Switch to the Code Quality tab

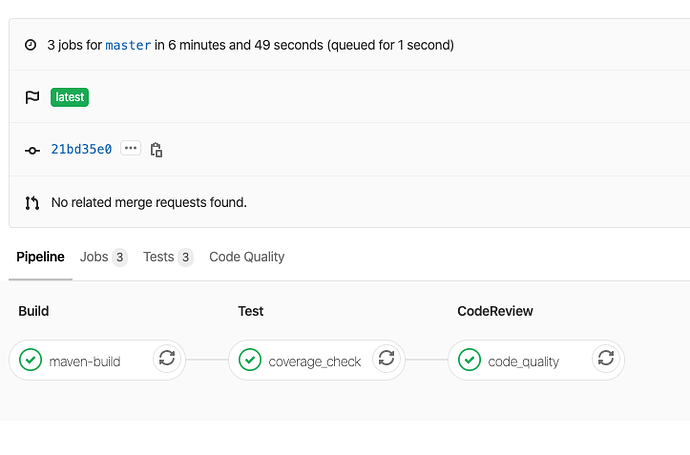point(247,257)
